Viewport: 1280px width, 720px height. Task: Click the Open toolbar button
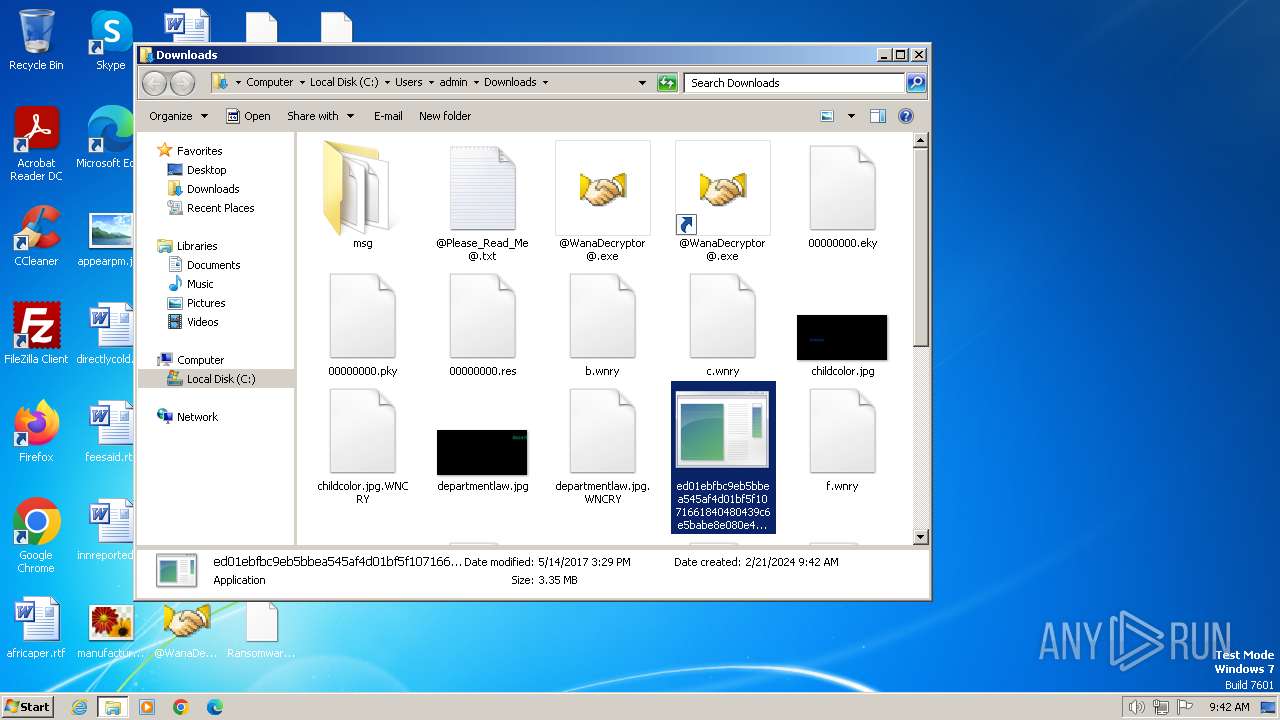[x=248, y=116]
